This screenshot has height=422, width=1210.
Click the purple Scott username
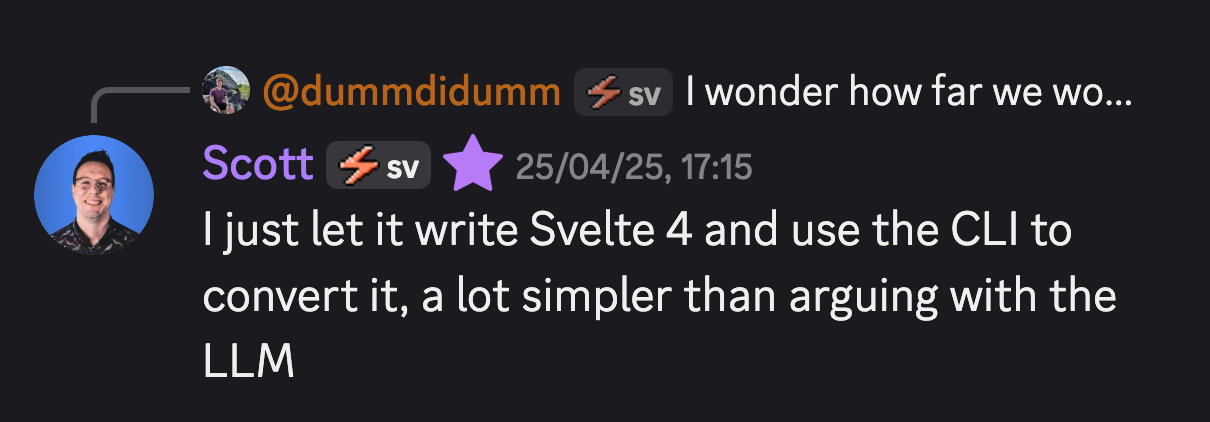pyautogui.click(x=258, y=164)
